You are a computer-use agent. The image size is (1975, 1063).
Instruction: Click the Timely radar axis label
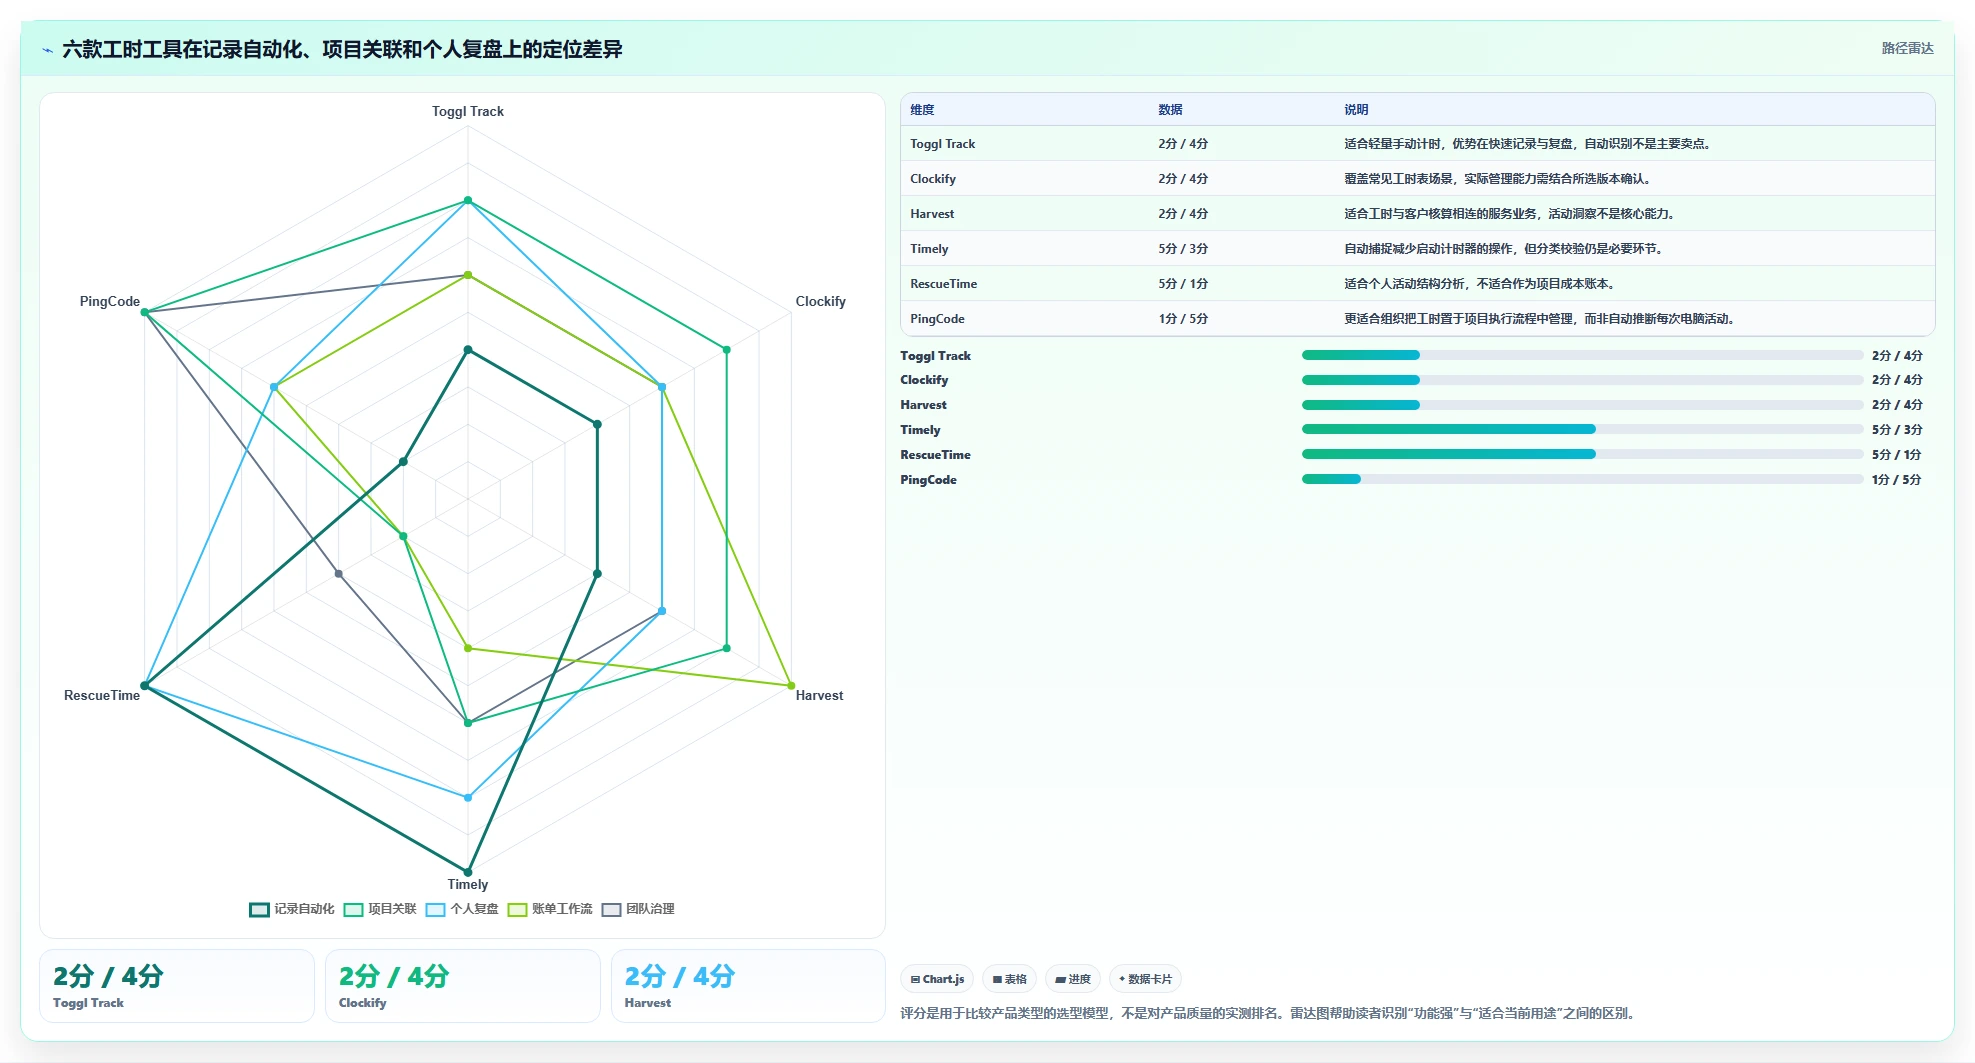point(467,884)
